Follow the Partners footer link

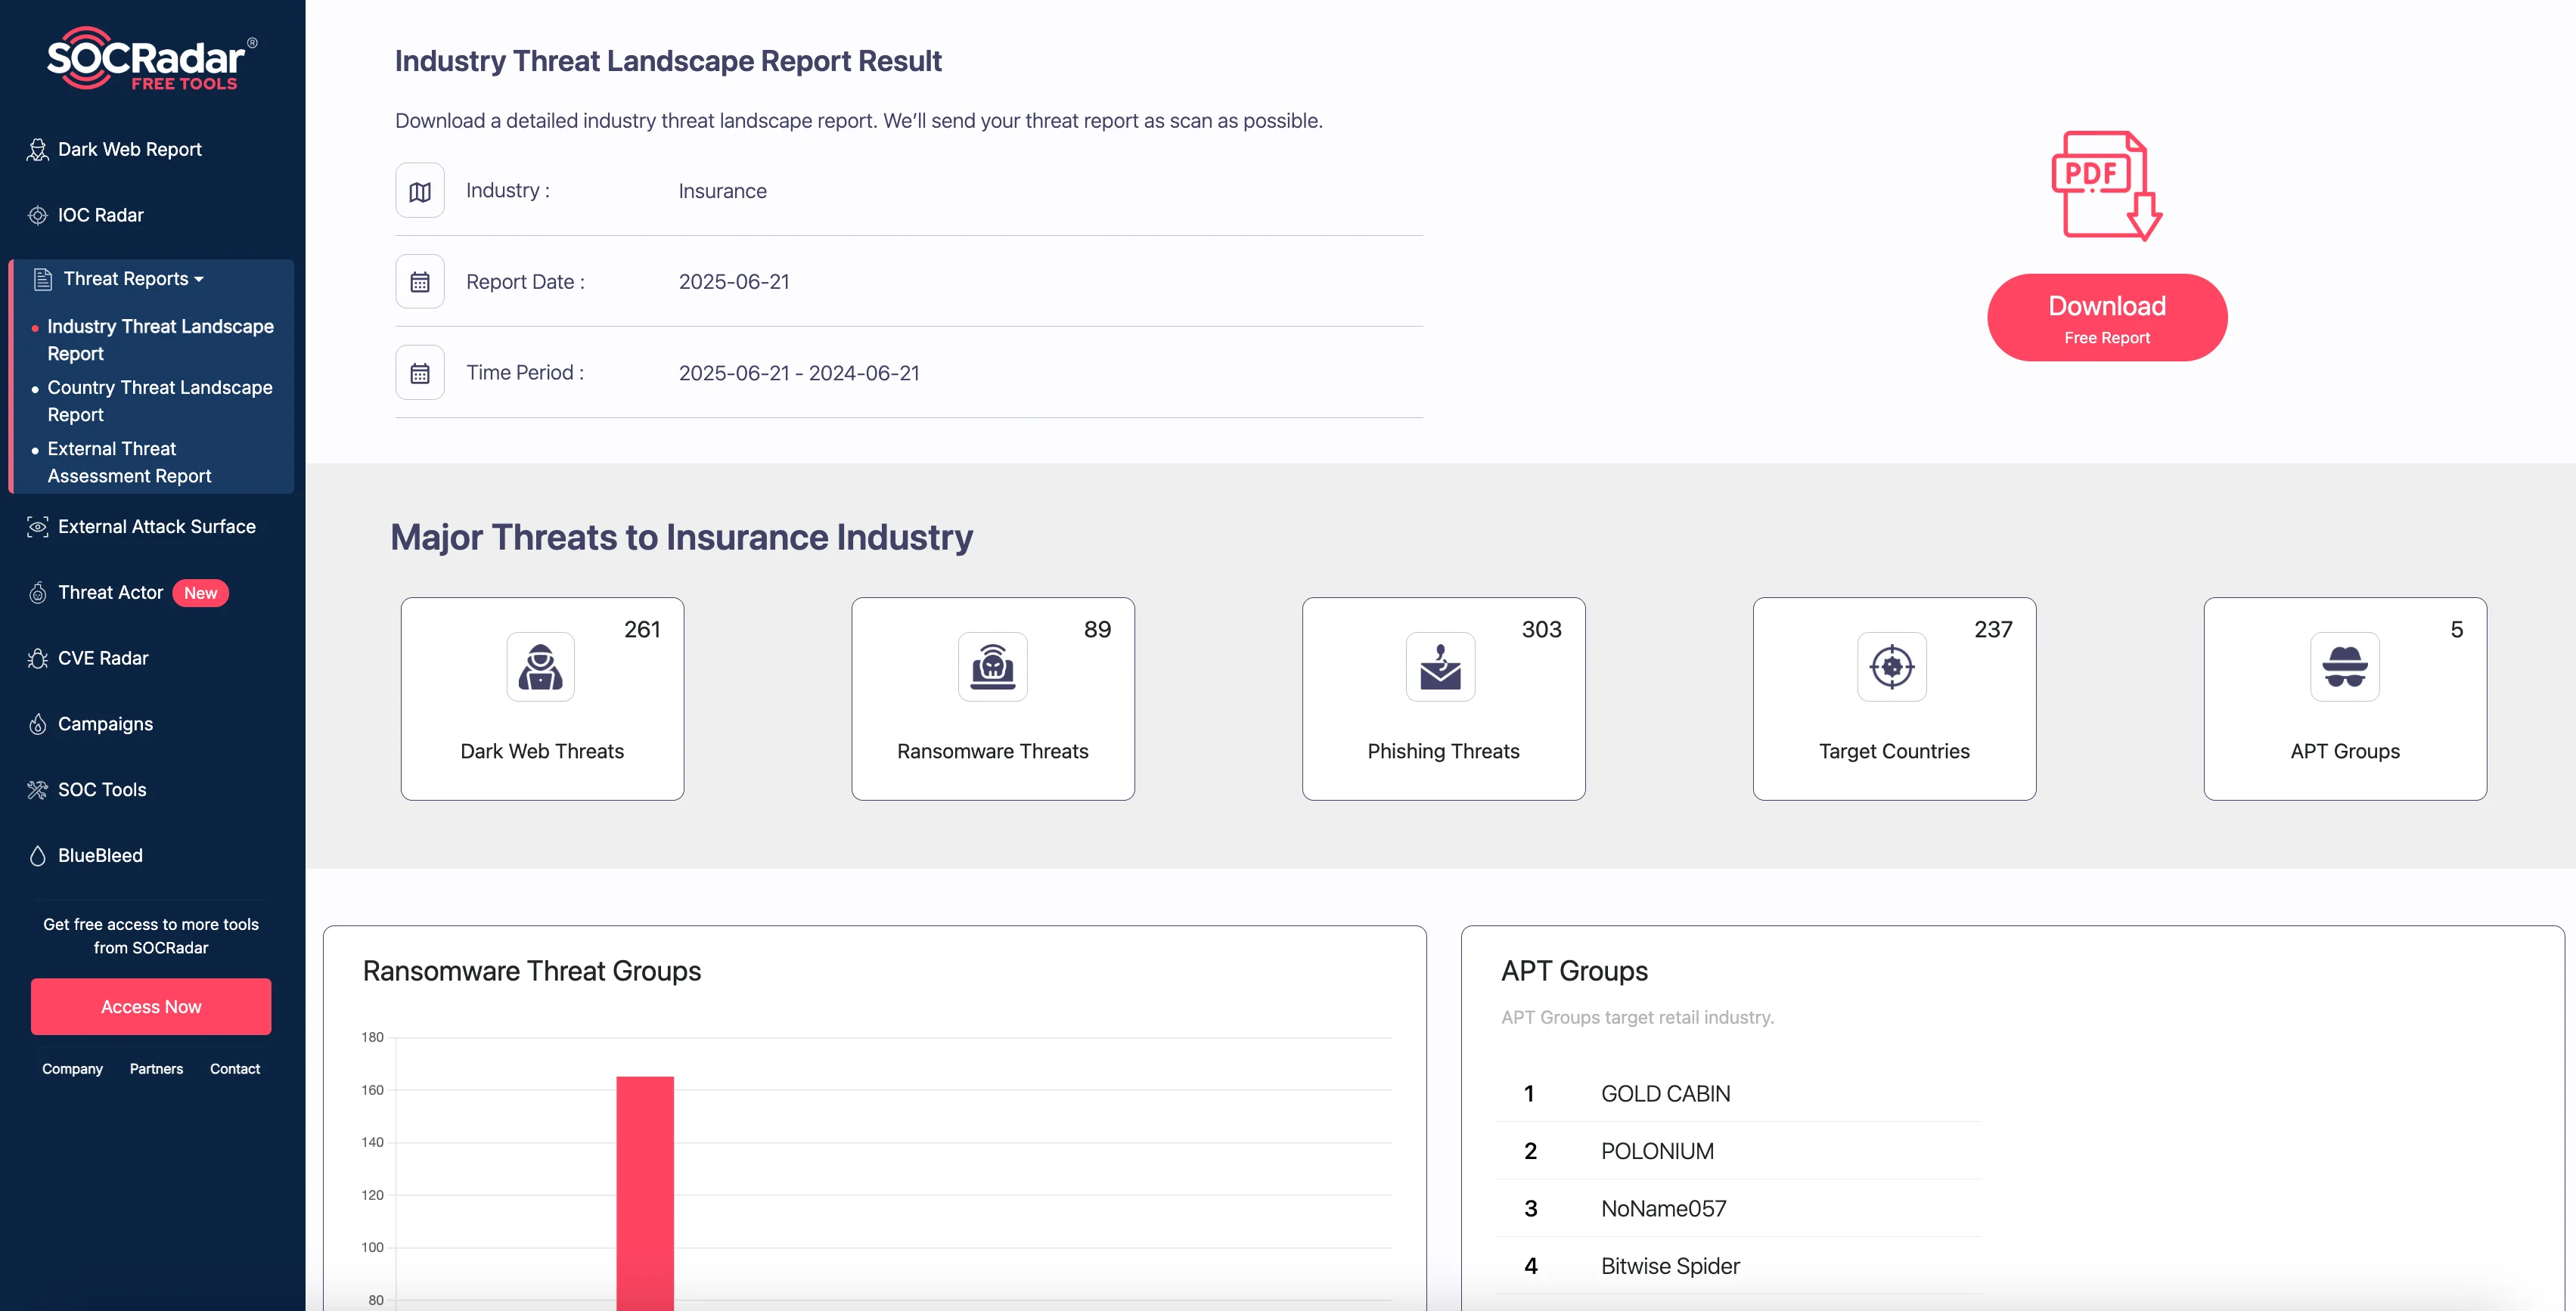point(156,1069)
